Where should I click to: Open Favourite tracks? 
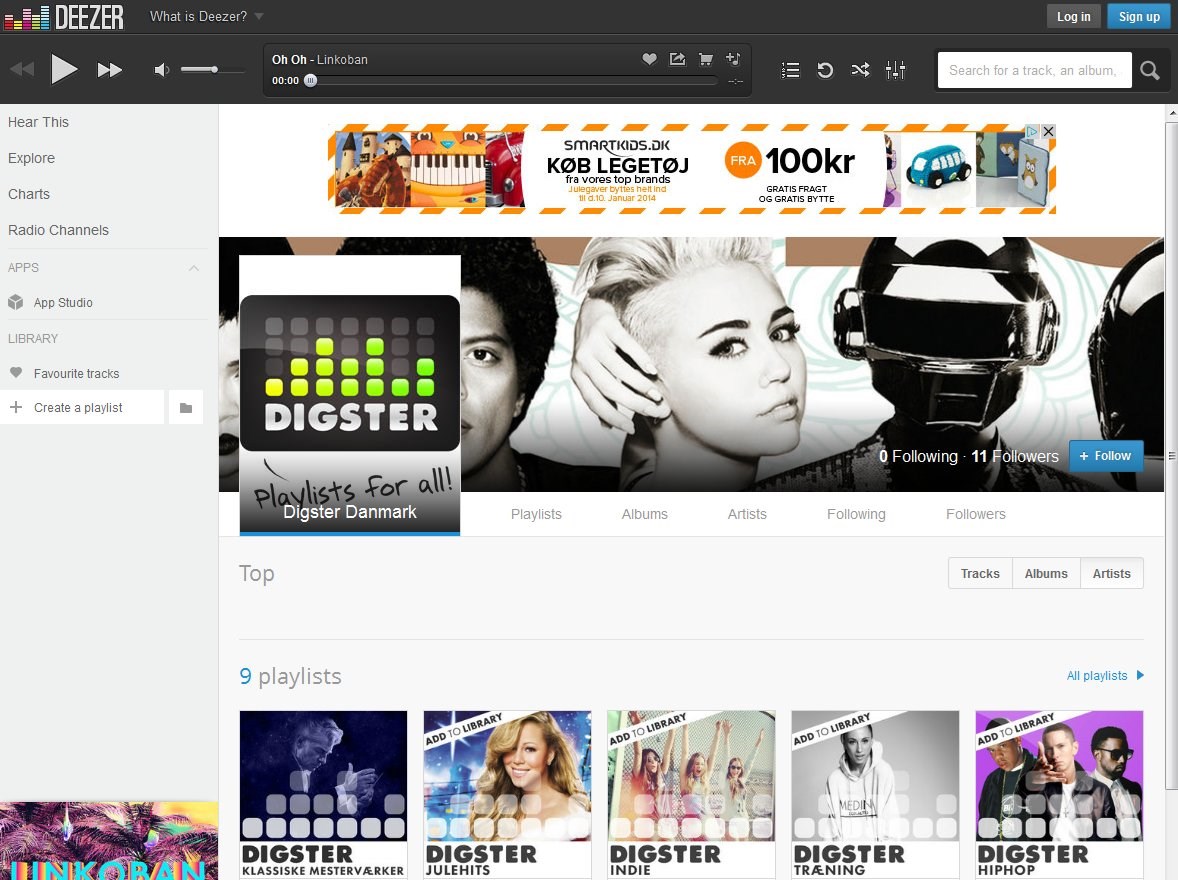(x=76, y=373)
